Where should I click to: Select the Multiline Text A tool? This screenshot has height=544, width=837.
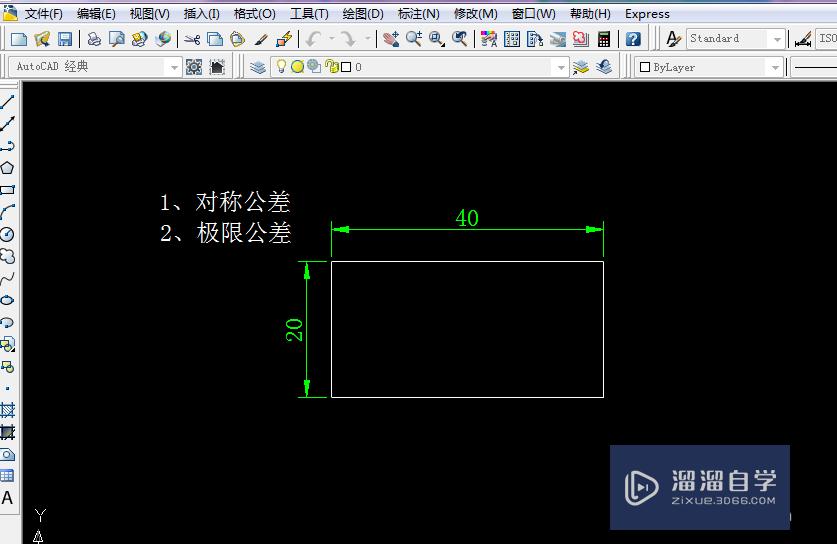click(x=7, y=498)
